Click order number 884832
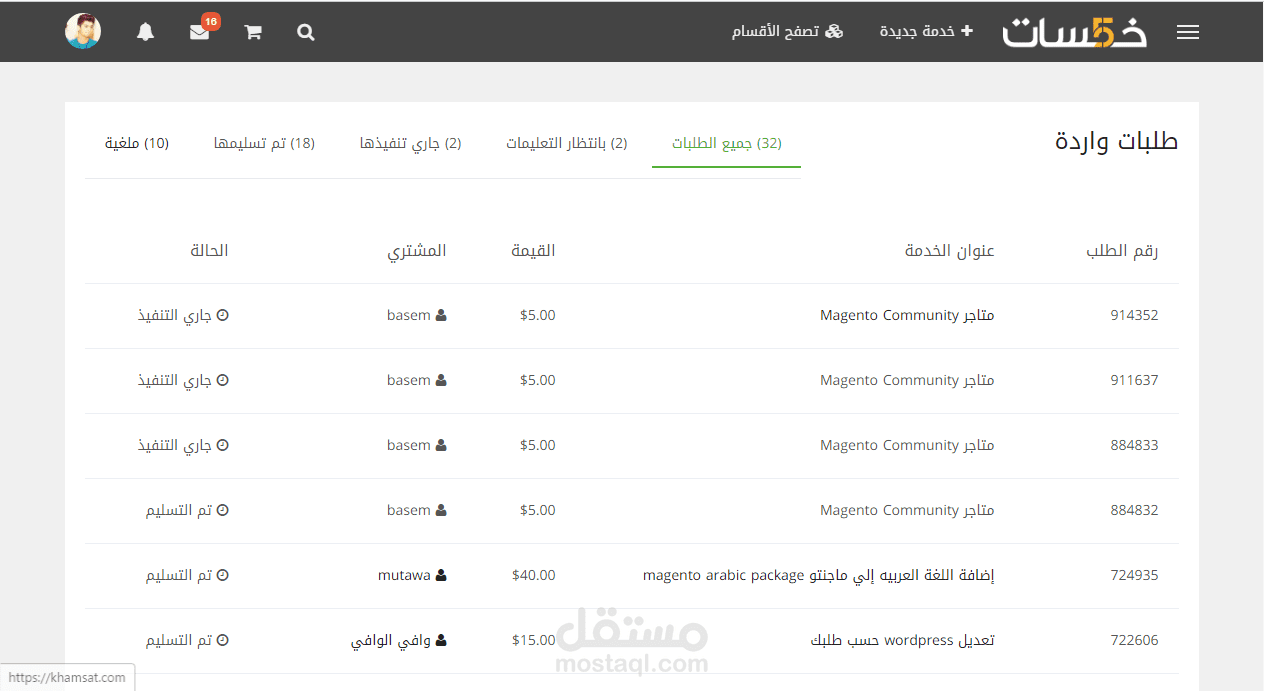Viewport: 1264px width, 691px height. point(1134,510)
